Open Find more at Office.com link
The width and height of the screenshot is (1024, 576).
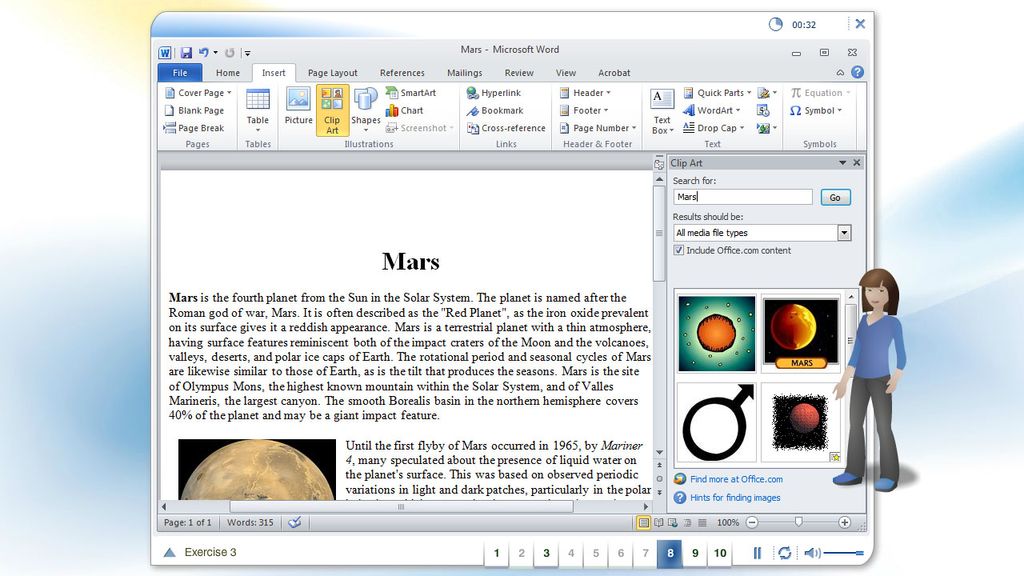pos(736,479)
